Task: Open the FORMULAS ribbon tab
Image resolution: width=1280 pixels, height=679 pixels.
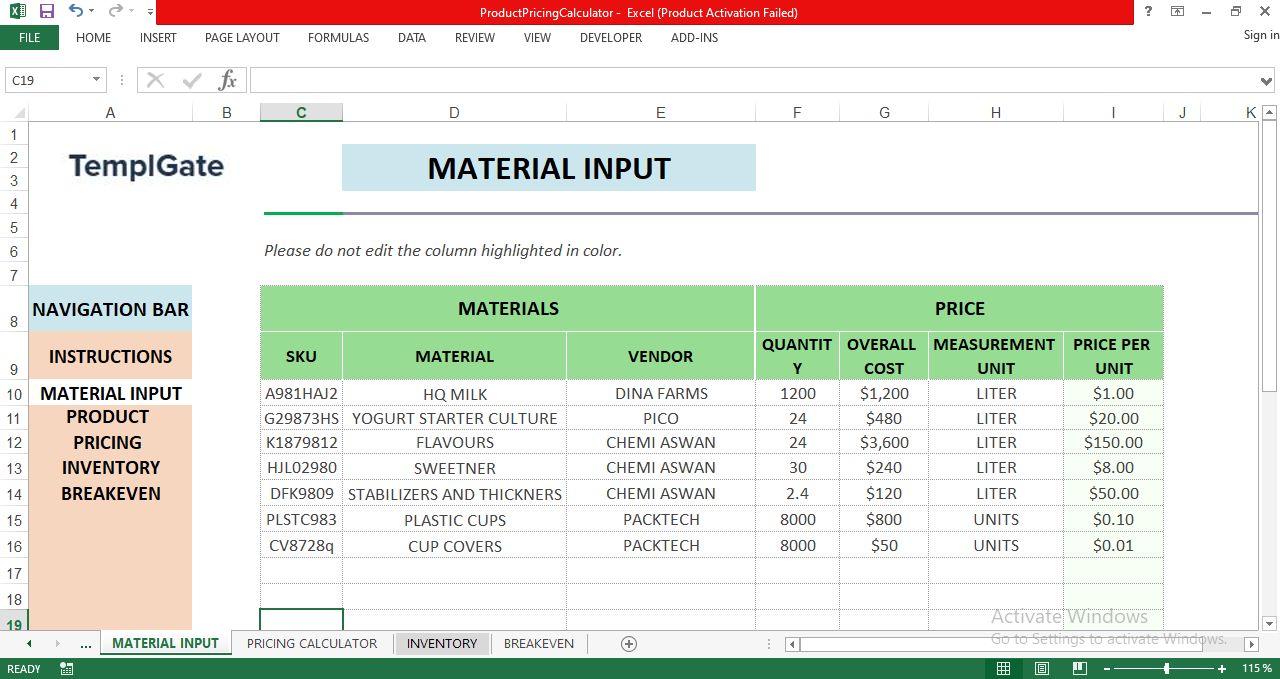Action: click(x=338, y=37)
